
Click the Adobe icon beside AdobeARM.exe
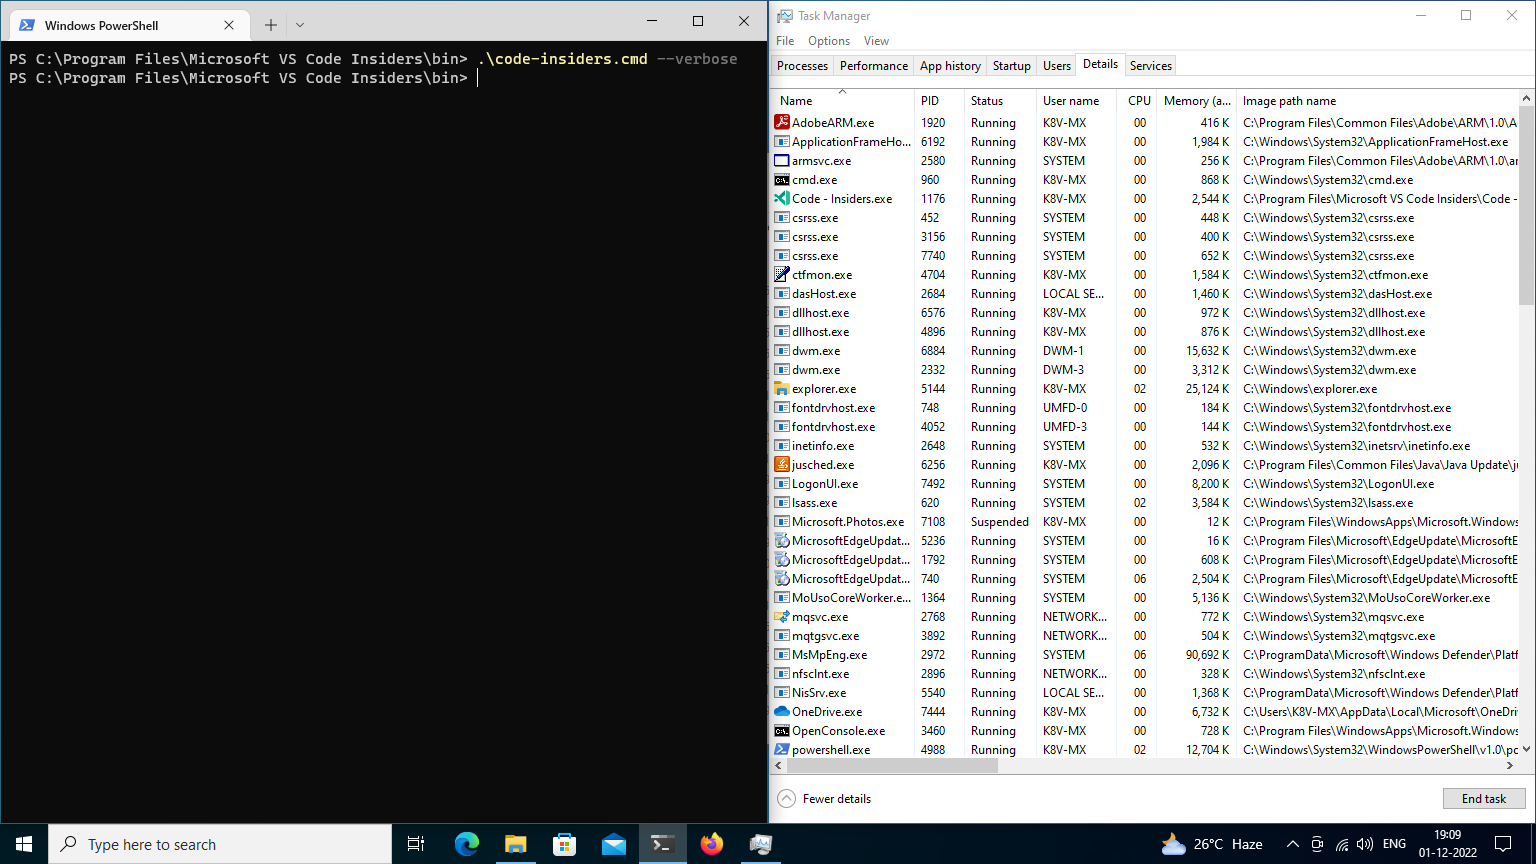[x=781, y=122]
